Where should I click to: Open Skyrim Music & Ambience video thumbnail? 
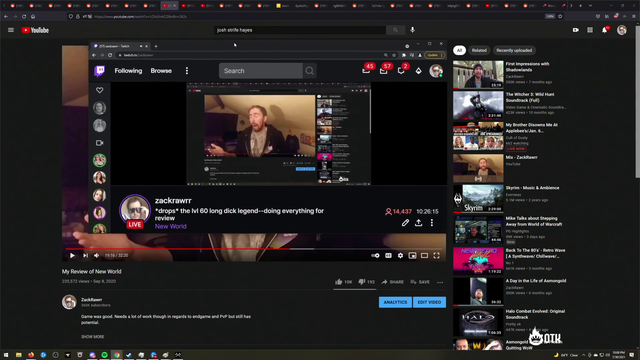478,199
